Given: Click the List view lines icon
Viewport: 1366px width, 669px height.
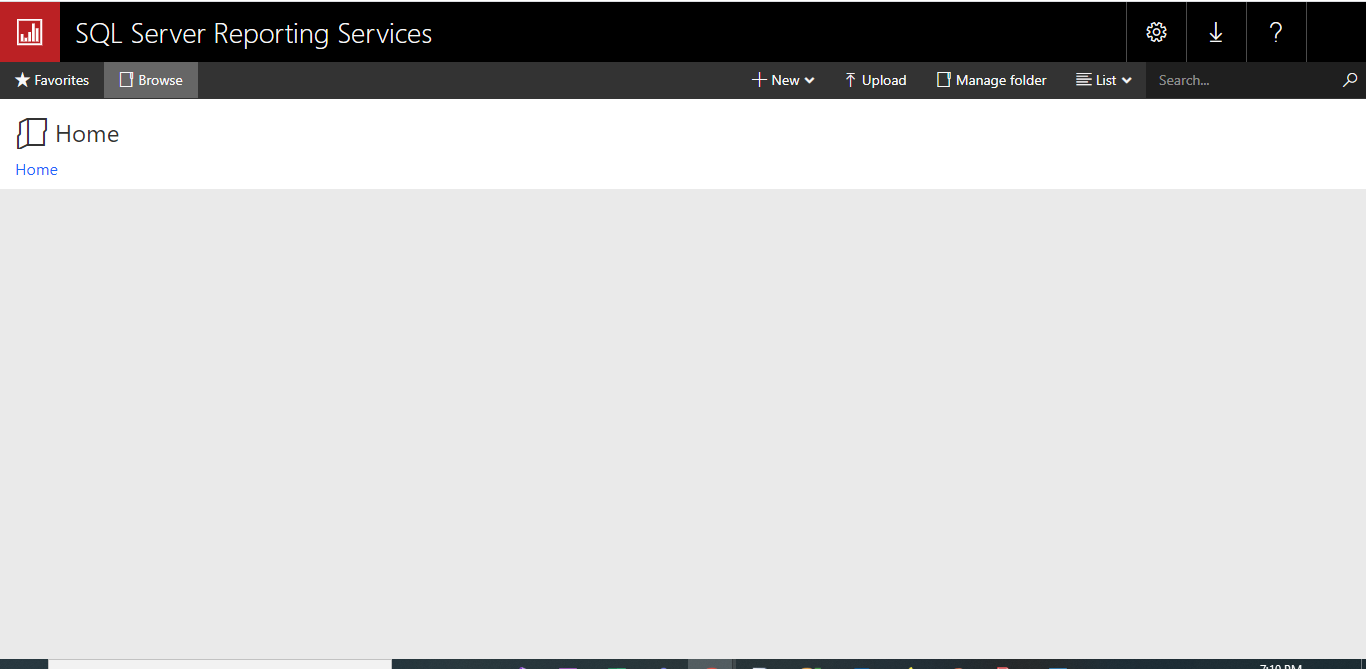Looking at the screenshot, I should click(1083, 80).
